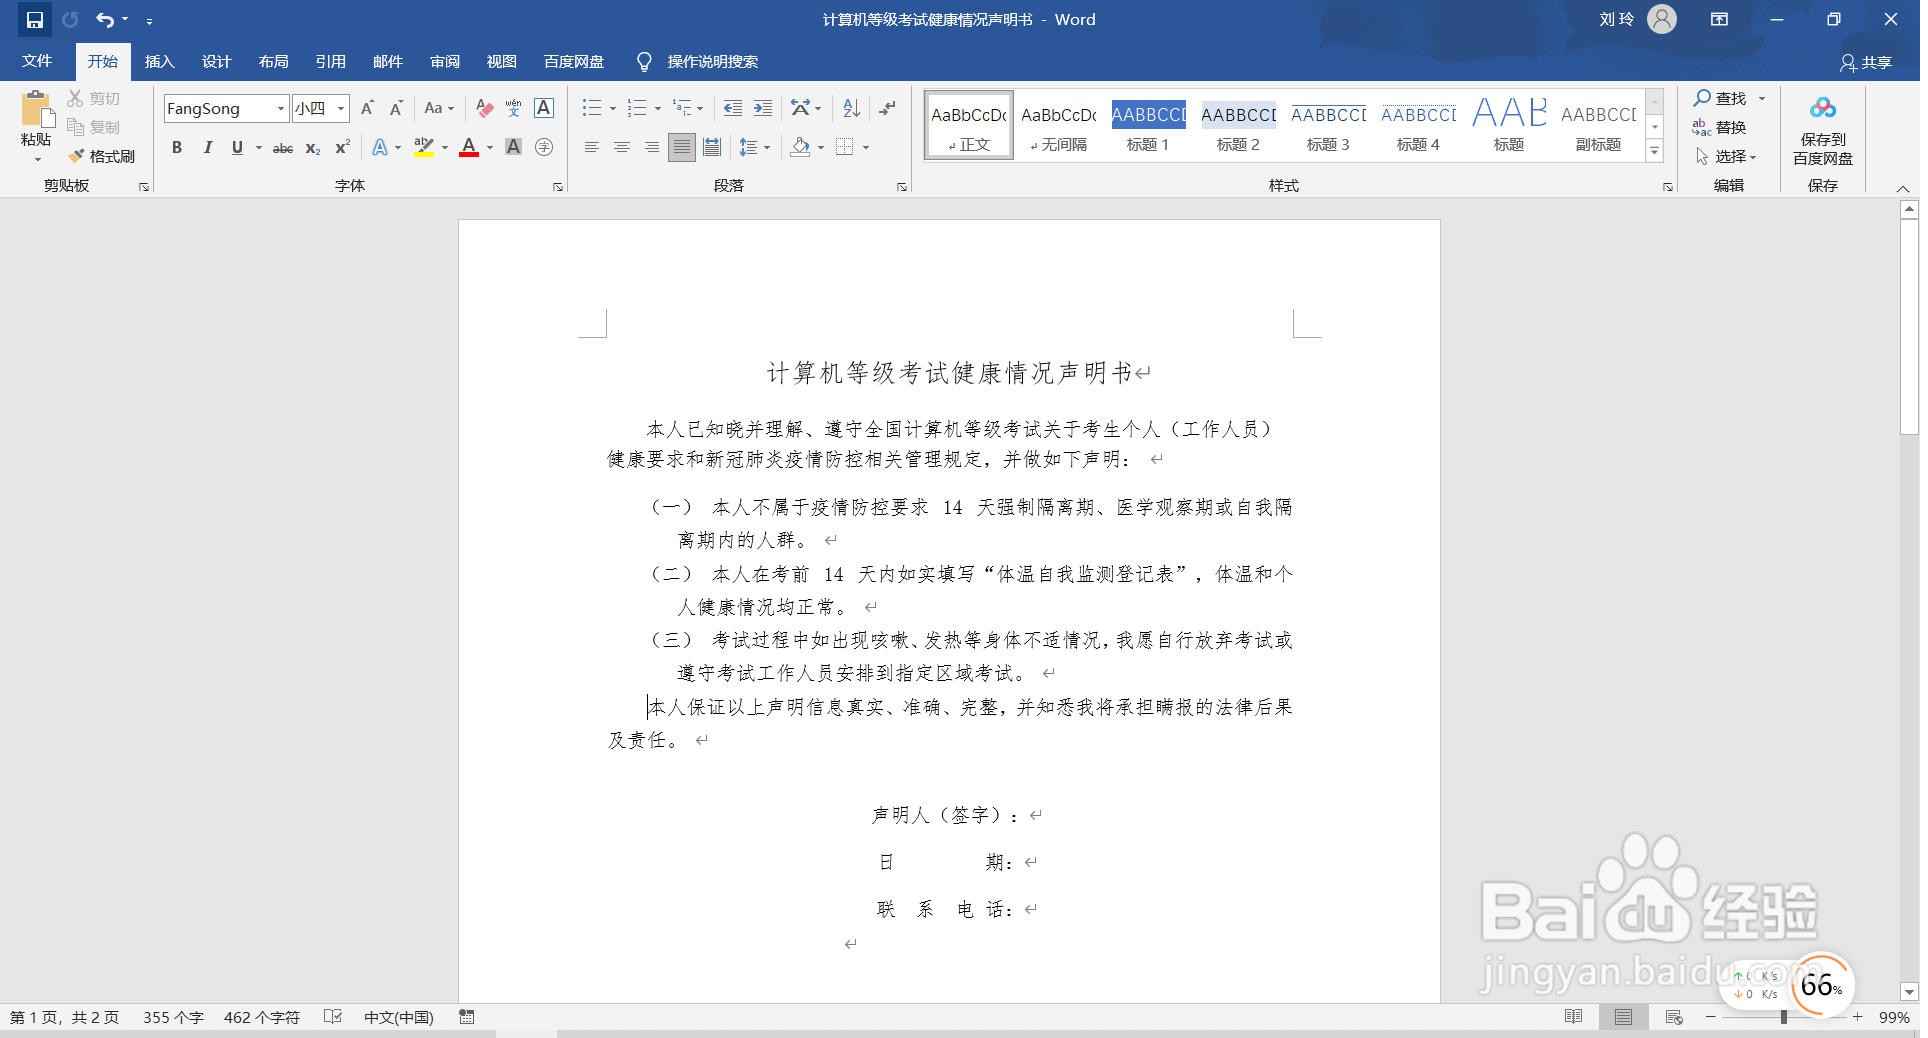Image resolution: width=1928 pixels, height=1038 pixels.
Task: Open bullet list style dropdown
Action: pos(613,108)
